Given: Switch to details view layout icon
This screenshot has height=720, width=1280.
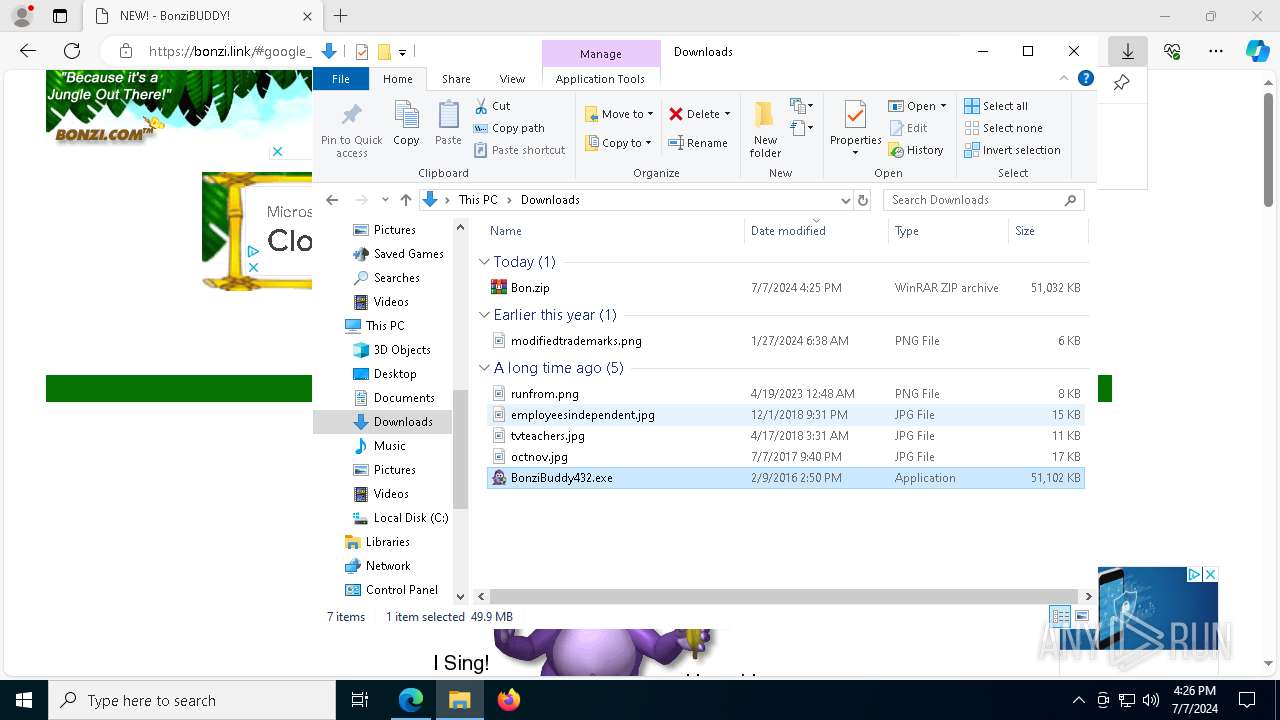Looking at the screenshot, I should (1059, 617).
